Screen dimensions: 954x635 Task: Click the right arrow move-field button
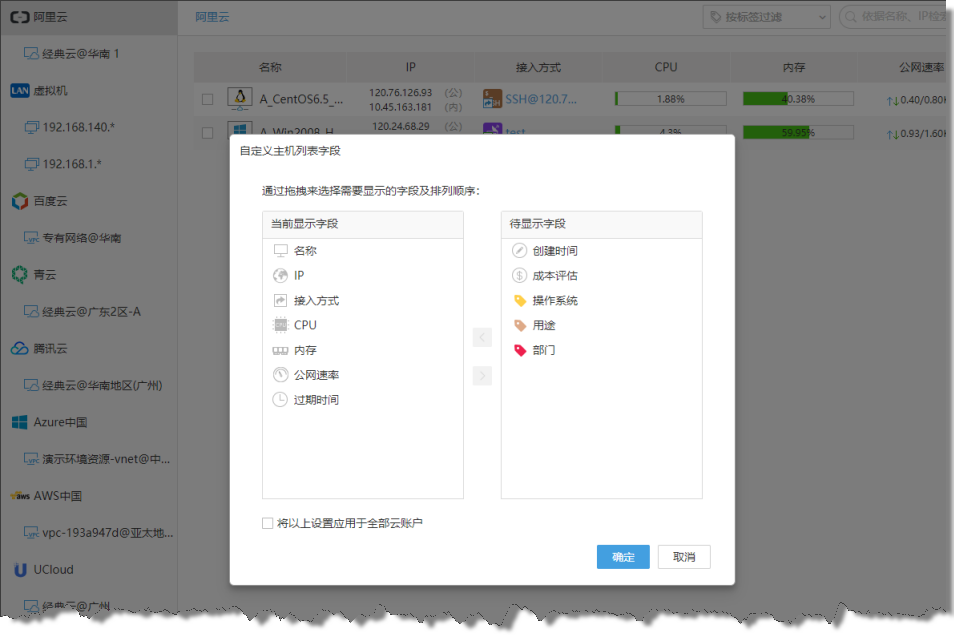pyautogui.click(x=482, y=376)
